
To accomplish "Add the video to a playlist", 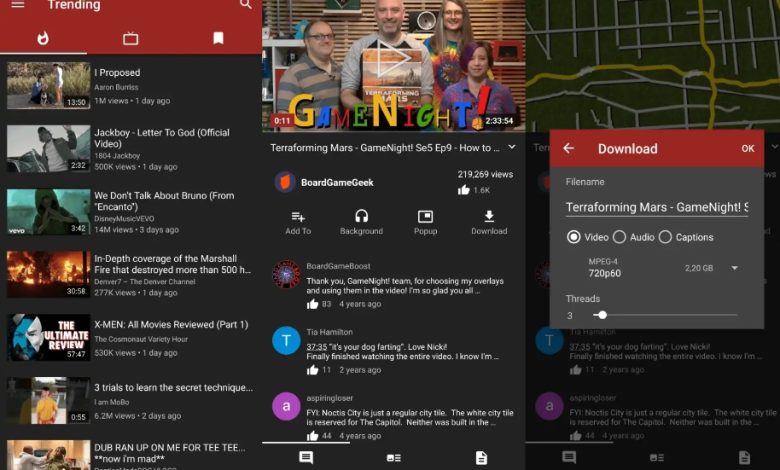I will (x=298, y=222).
